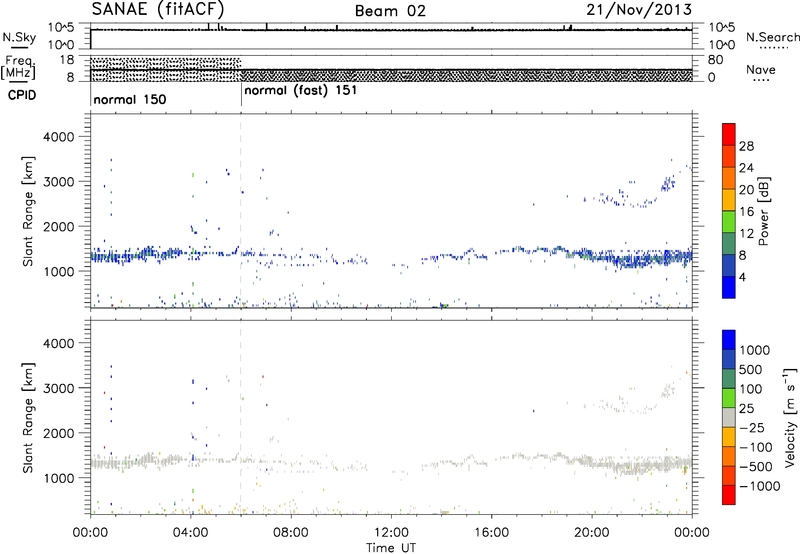800x554 pixels.
Task: Click the Nave legend label
Action: click(x=760, y=69)
